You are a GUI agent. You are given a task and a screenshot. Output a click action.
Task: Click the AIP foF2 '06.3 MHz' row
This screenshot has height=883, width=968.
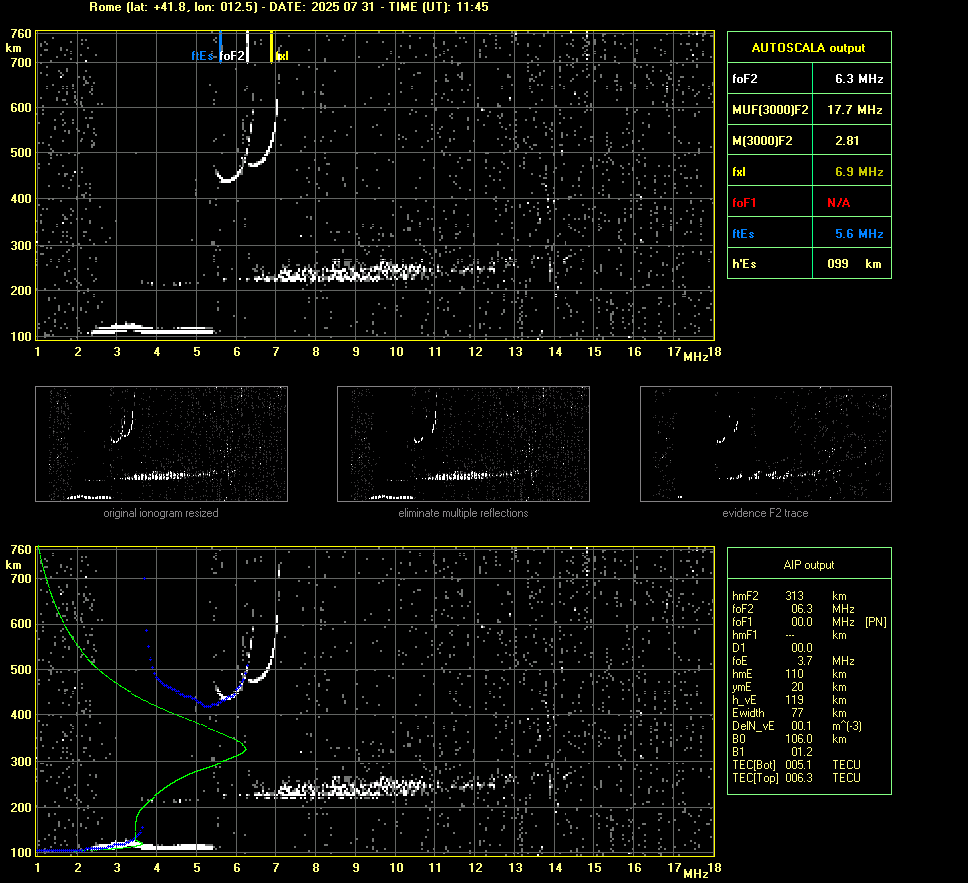pos(793,609)
